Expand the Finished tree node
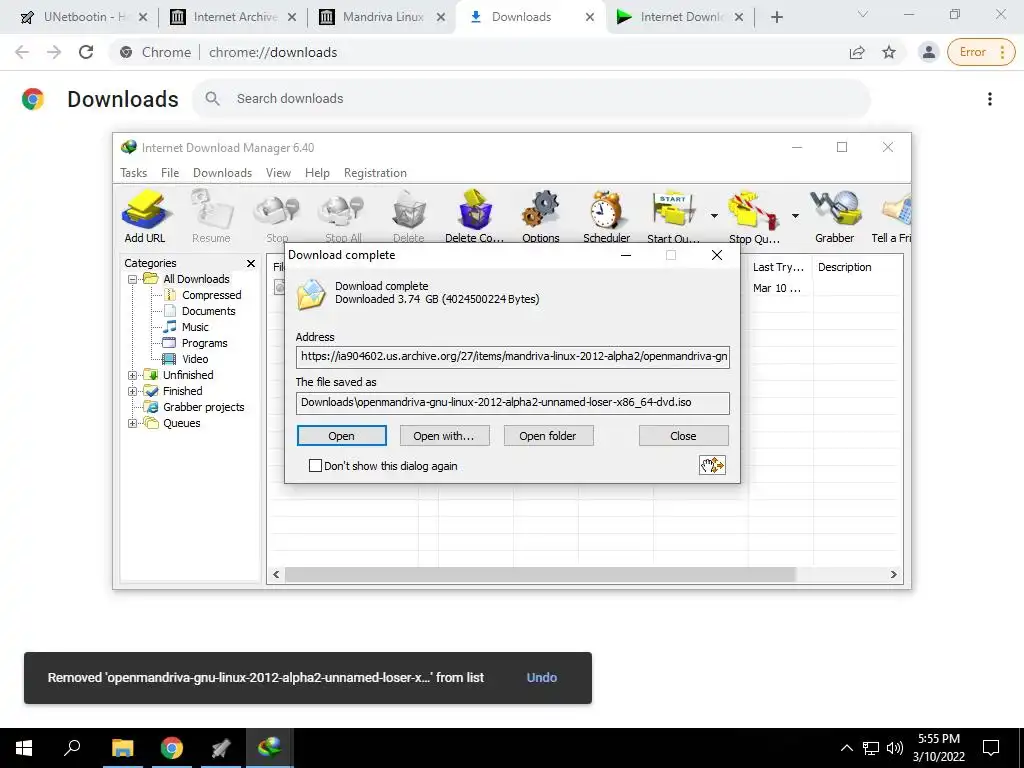The width and height of the screenshot is (1024, 768). point(133,391)
